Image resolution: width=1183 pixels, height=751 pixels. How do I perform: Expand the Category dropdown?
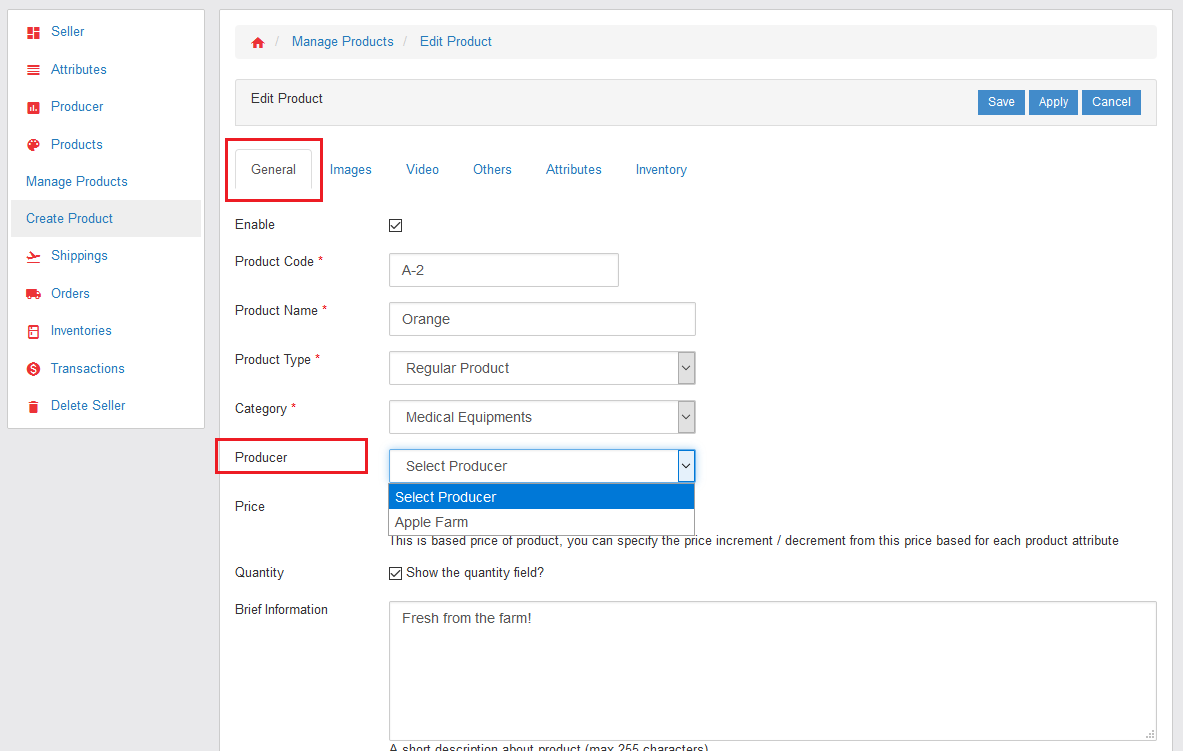[x=541, y=417]
